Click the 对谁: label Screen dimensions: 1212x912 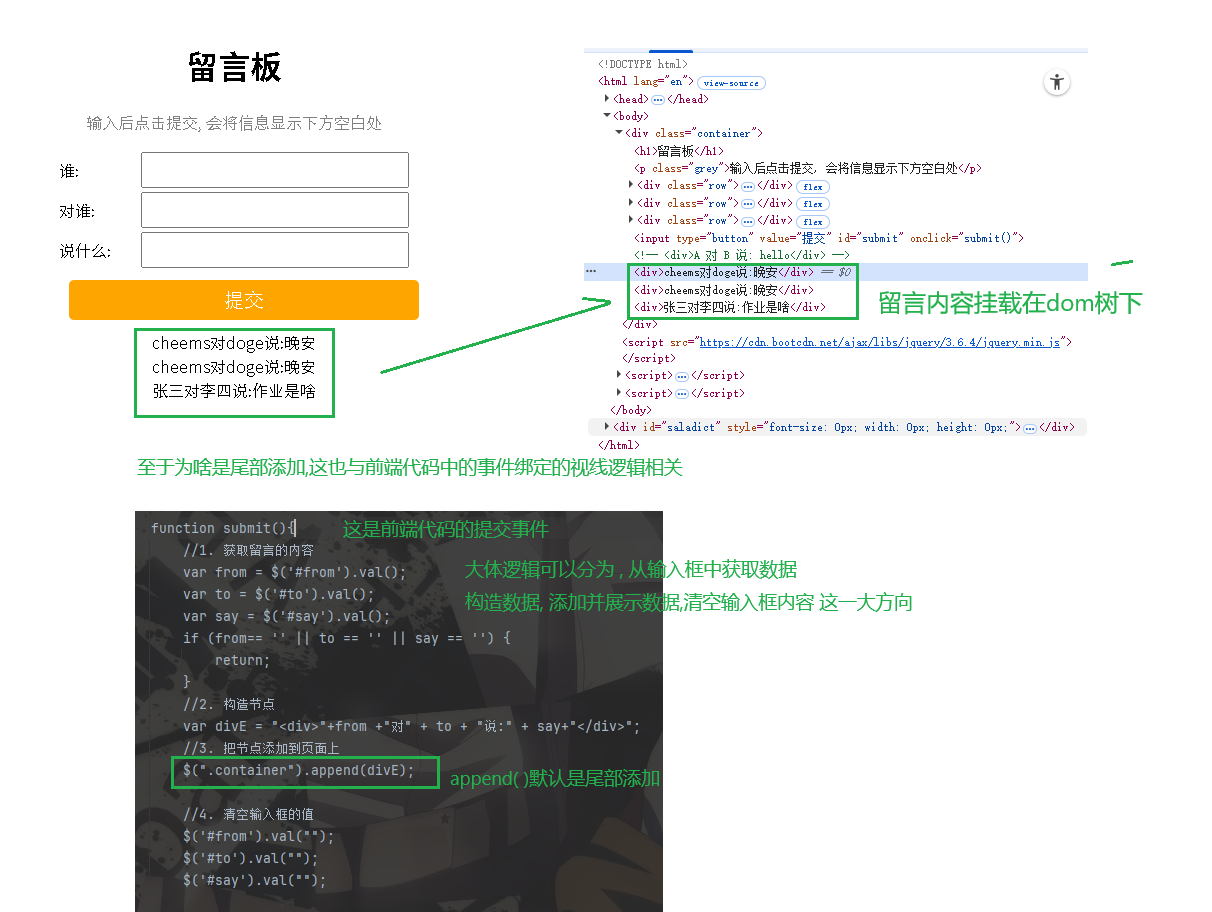[77, 211]
